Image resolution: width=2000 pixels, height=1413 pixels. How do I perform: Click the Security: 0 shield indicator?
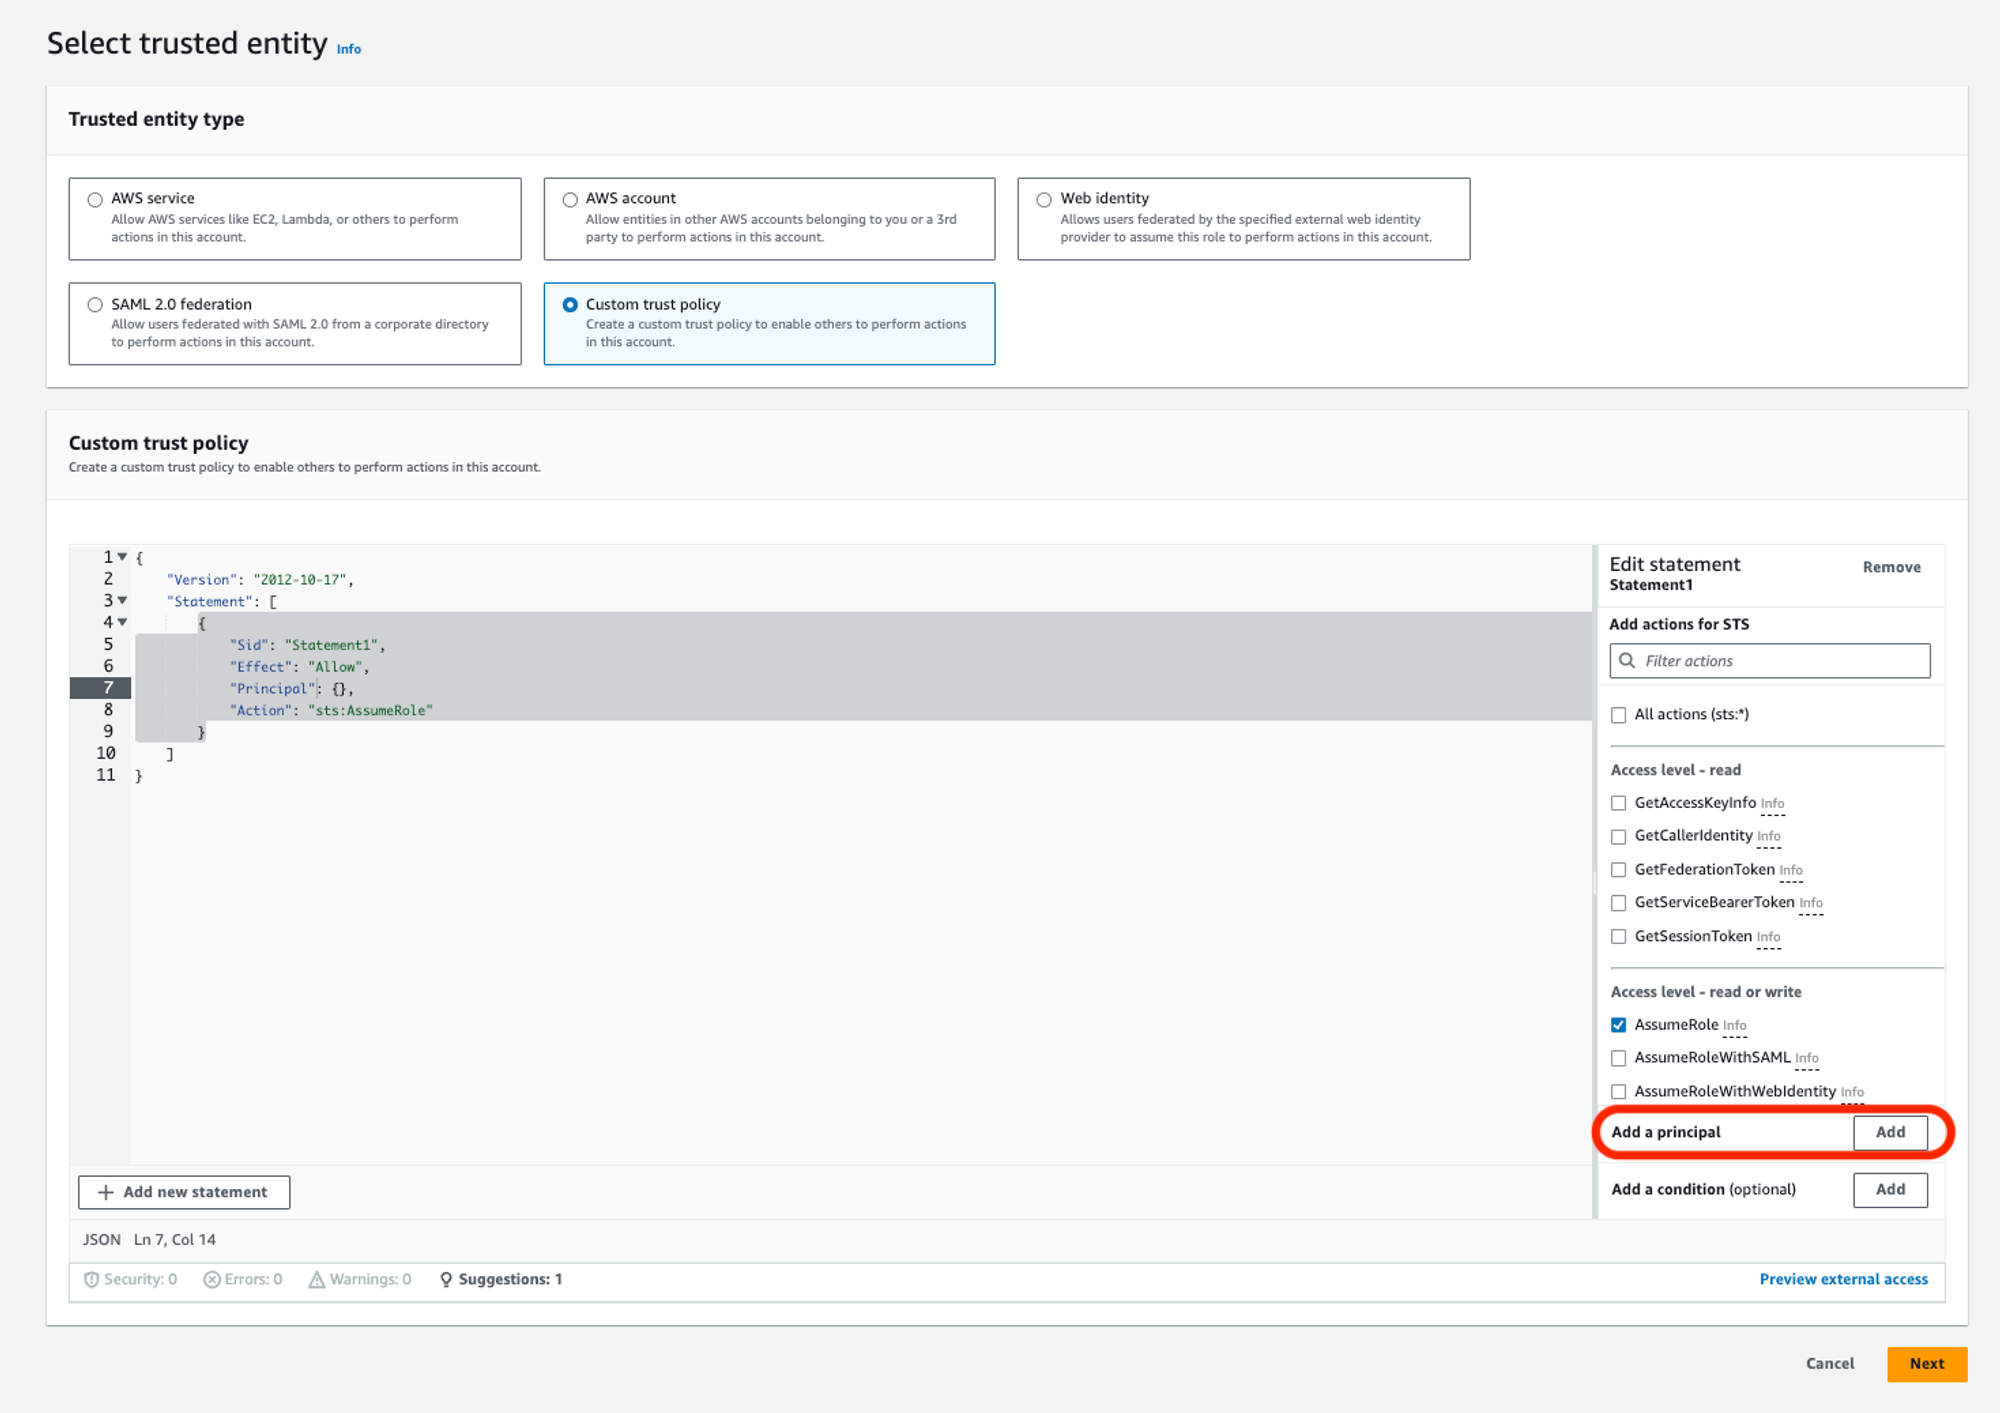pyautogui.click(x=130, y=1279)
